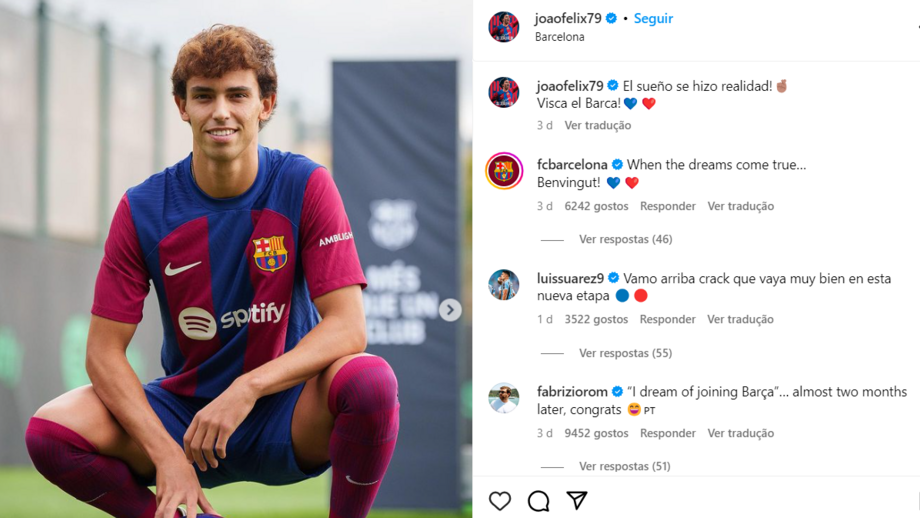Share the post with the paper plane icon

pyautogui.click(x=577, y=499)
